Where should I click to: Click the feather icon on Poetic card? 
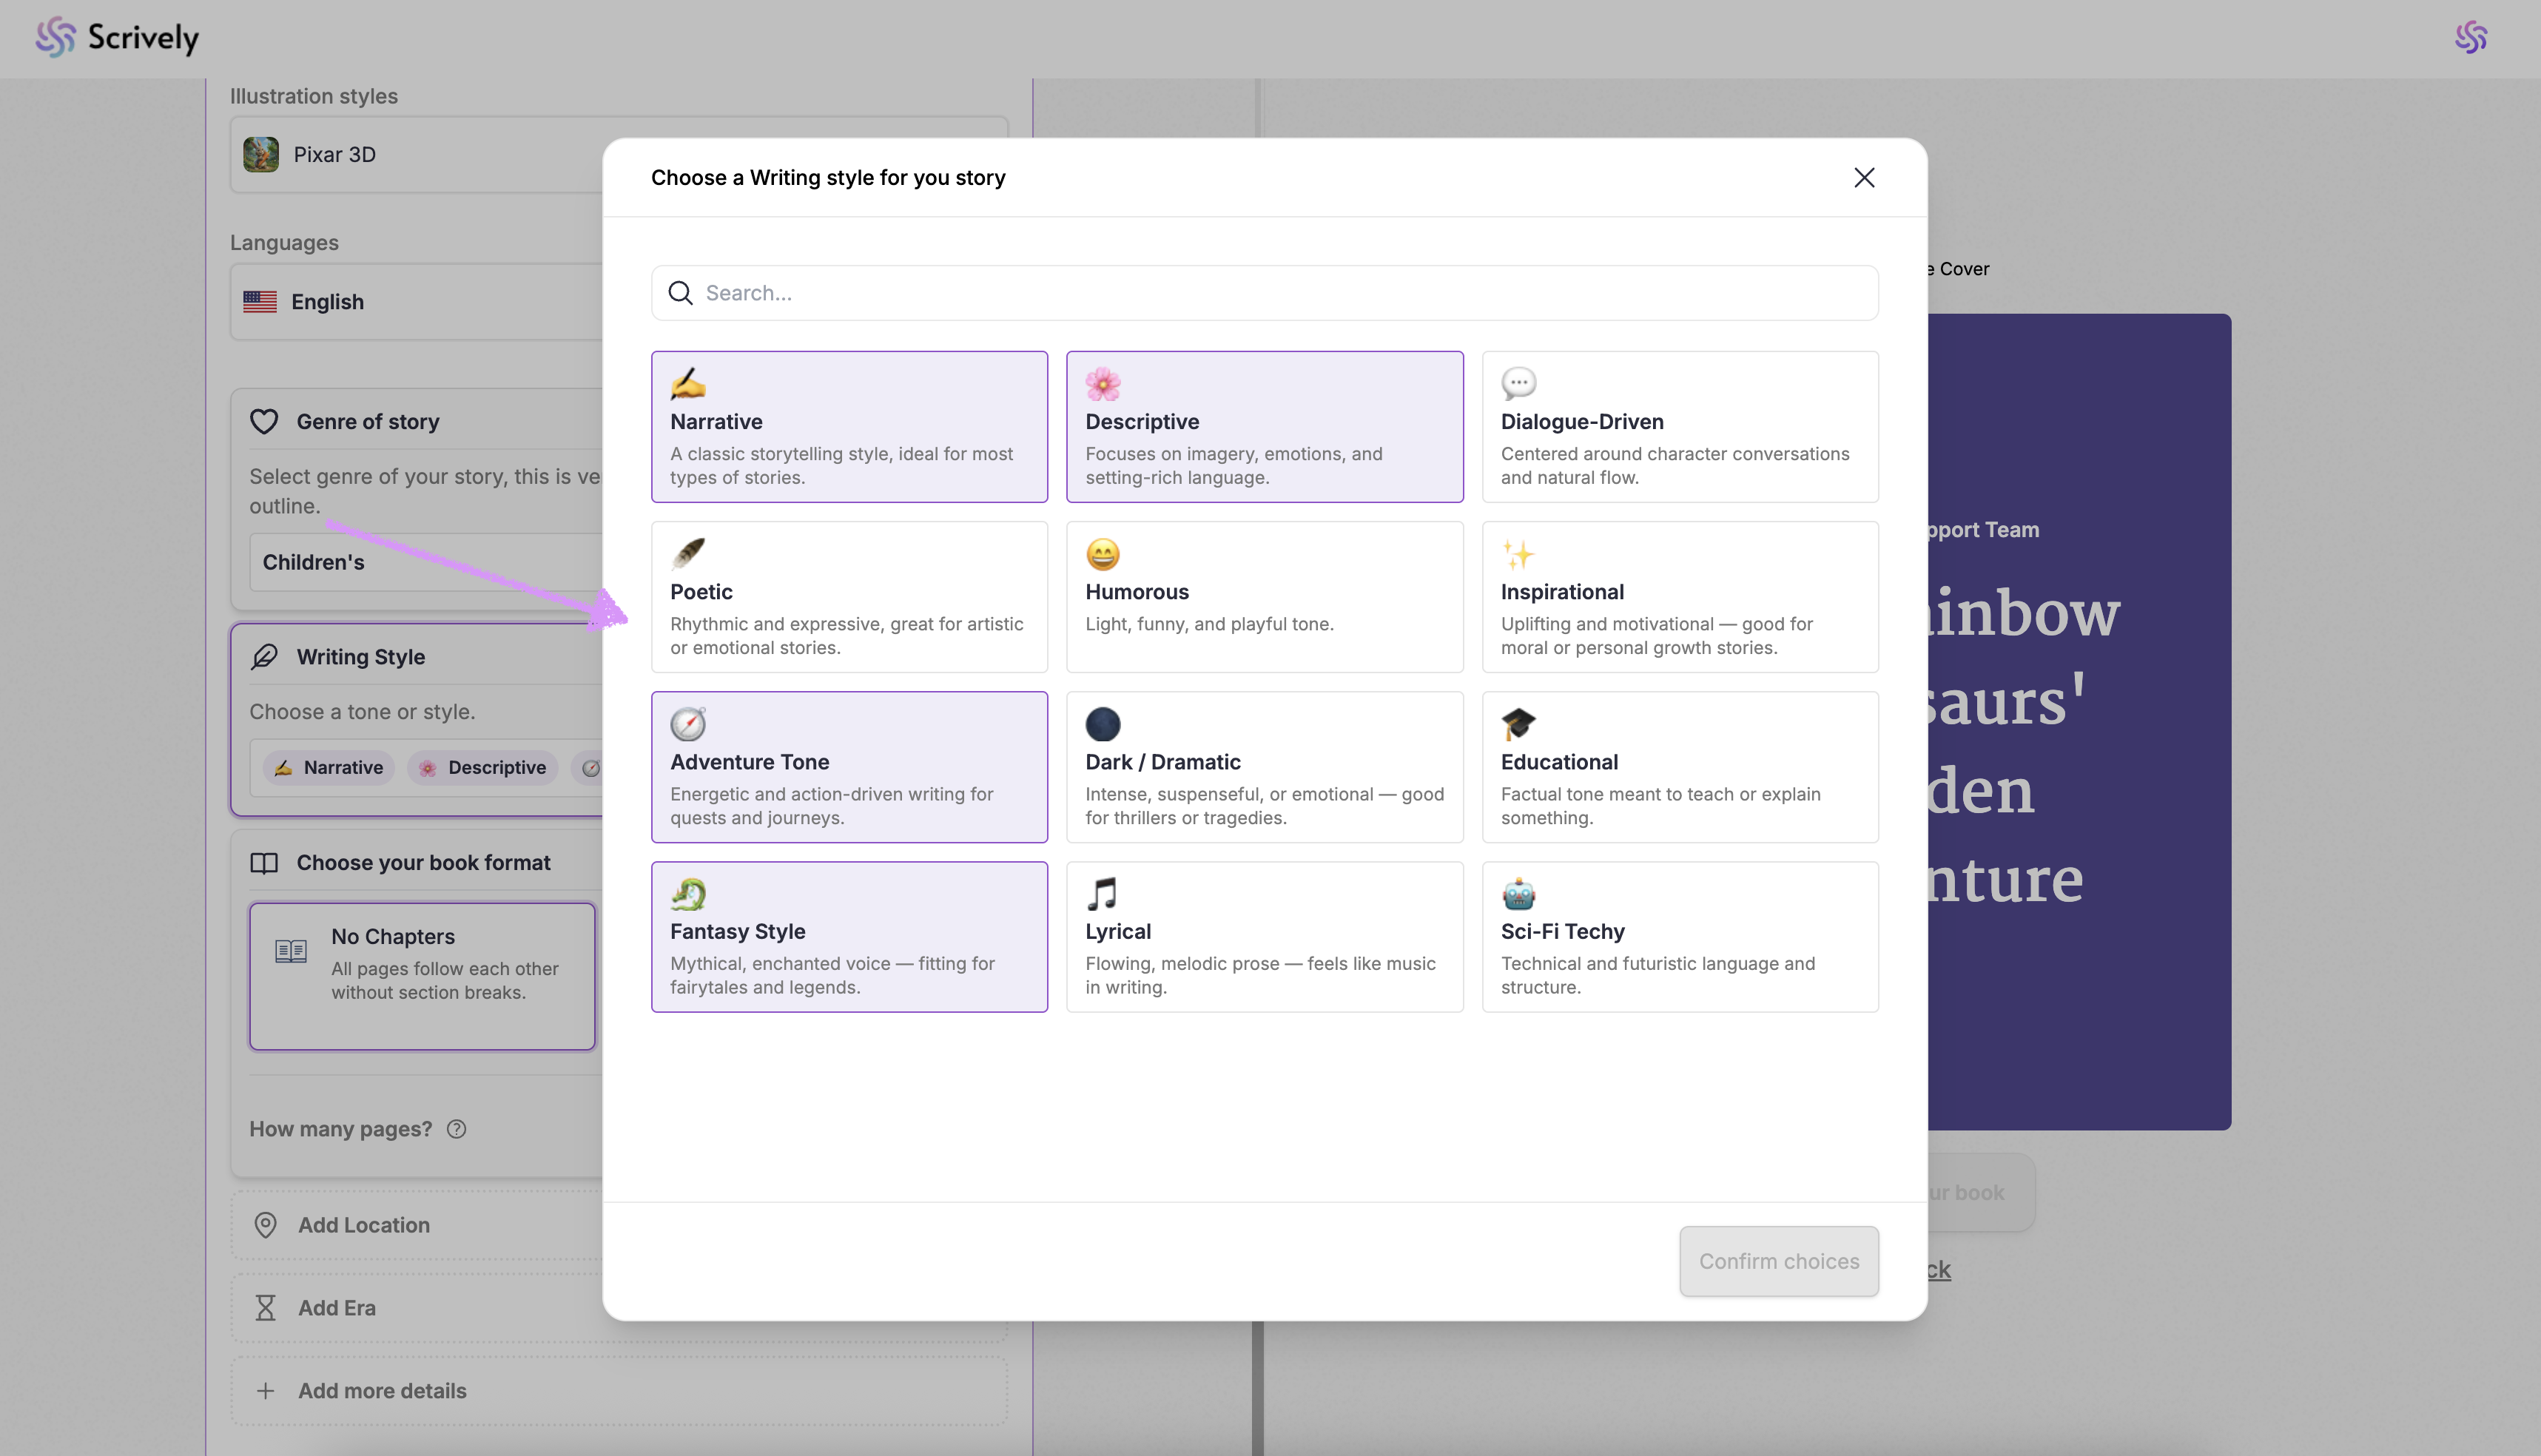(x=687, y=554)
